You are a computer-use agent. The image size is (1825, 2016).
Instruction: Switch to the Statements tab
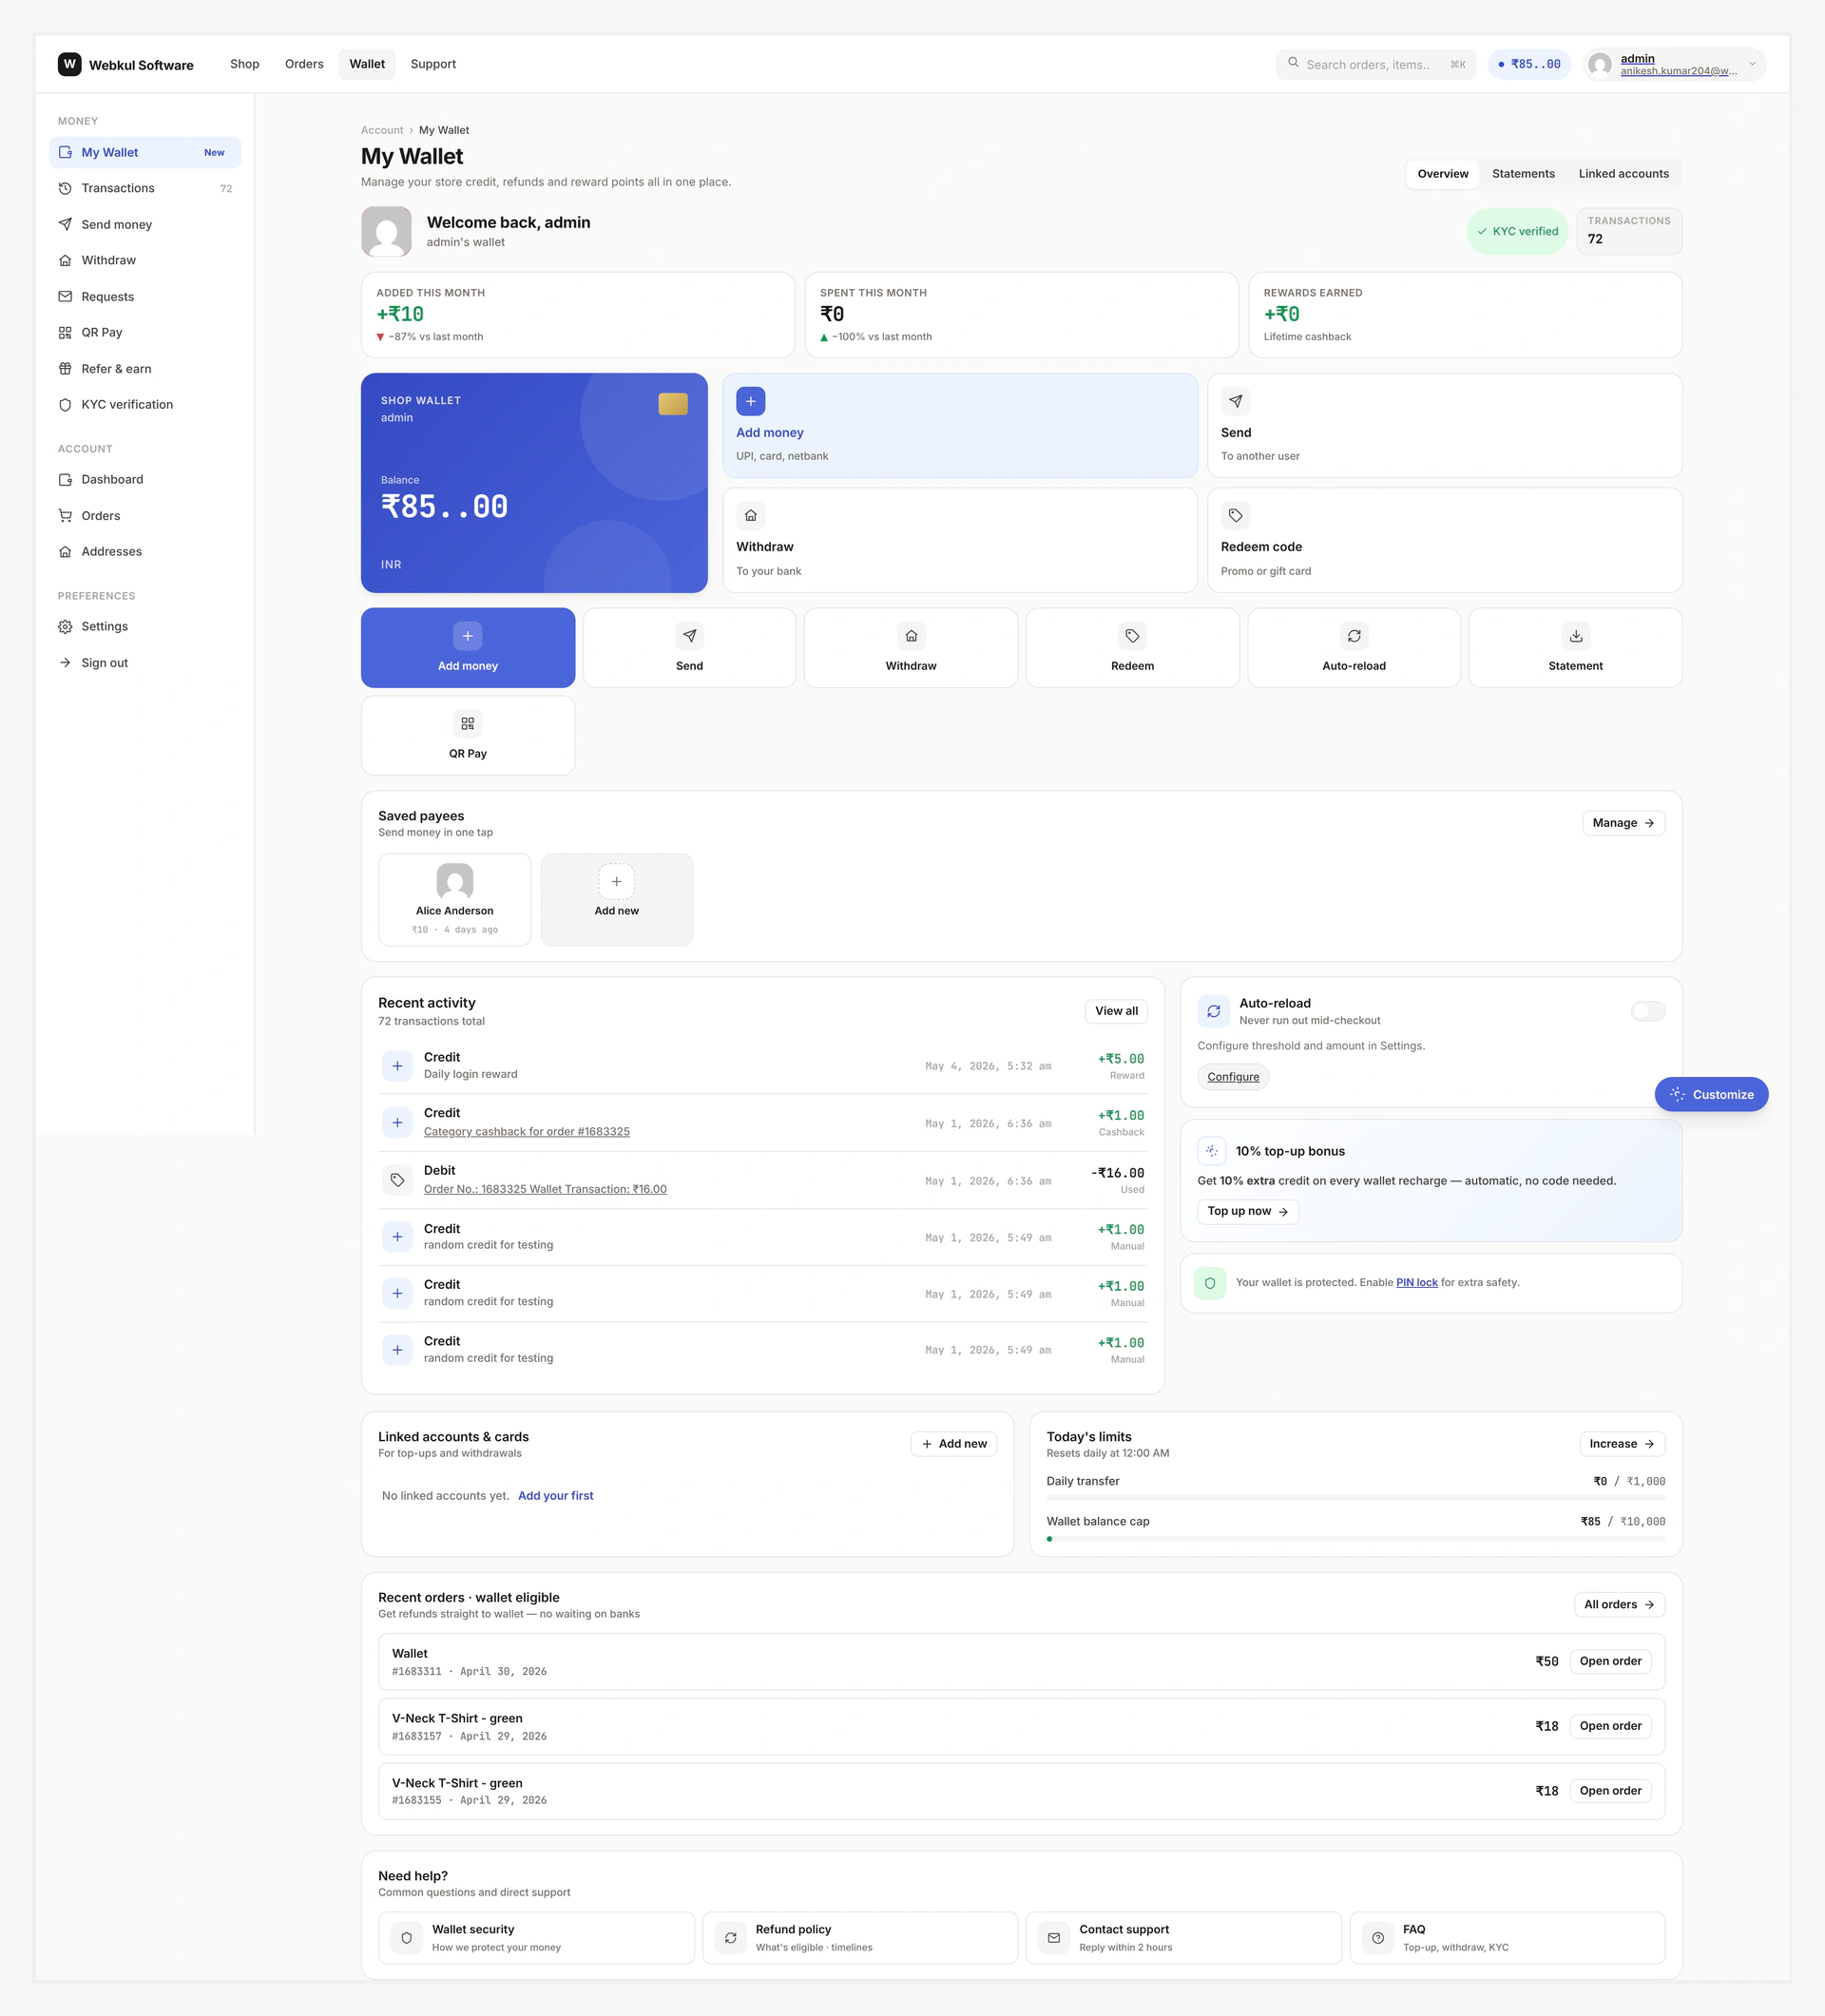pos(1523,174)
